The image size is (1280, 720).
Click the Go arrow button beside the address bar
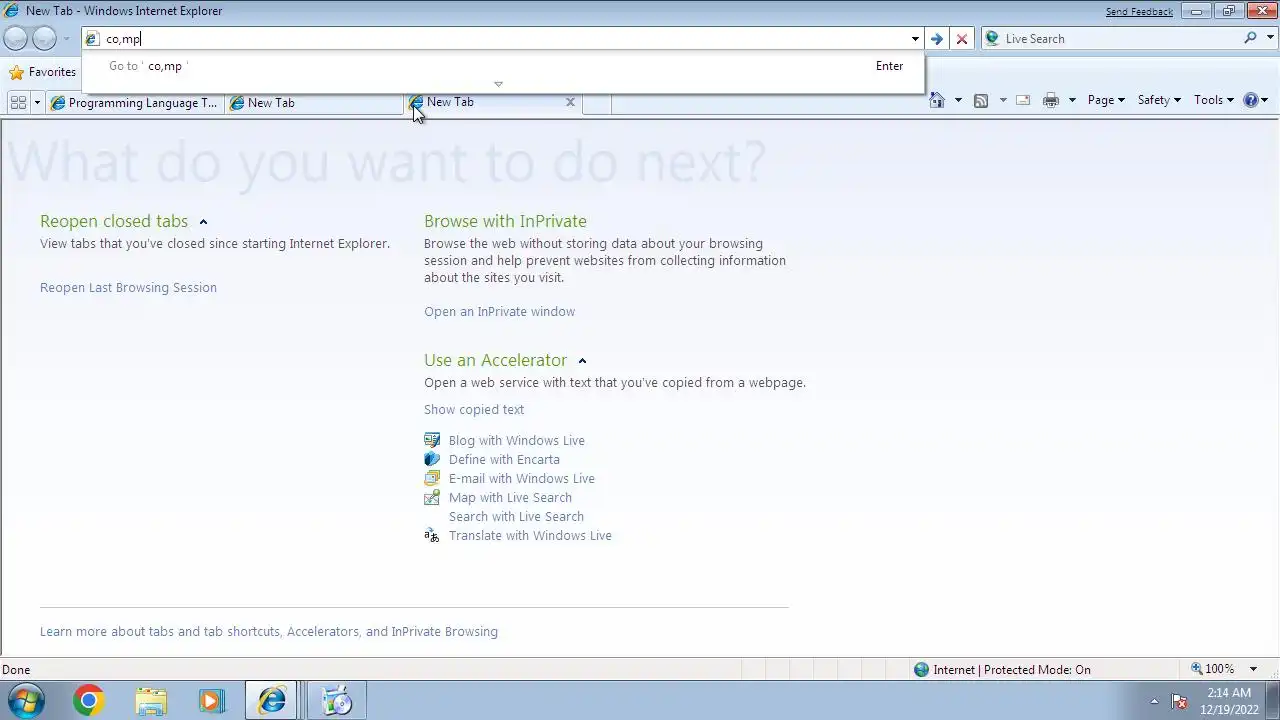pyautogui.click(x=936, y=39)
